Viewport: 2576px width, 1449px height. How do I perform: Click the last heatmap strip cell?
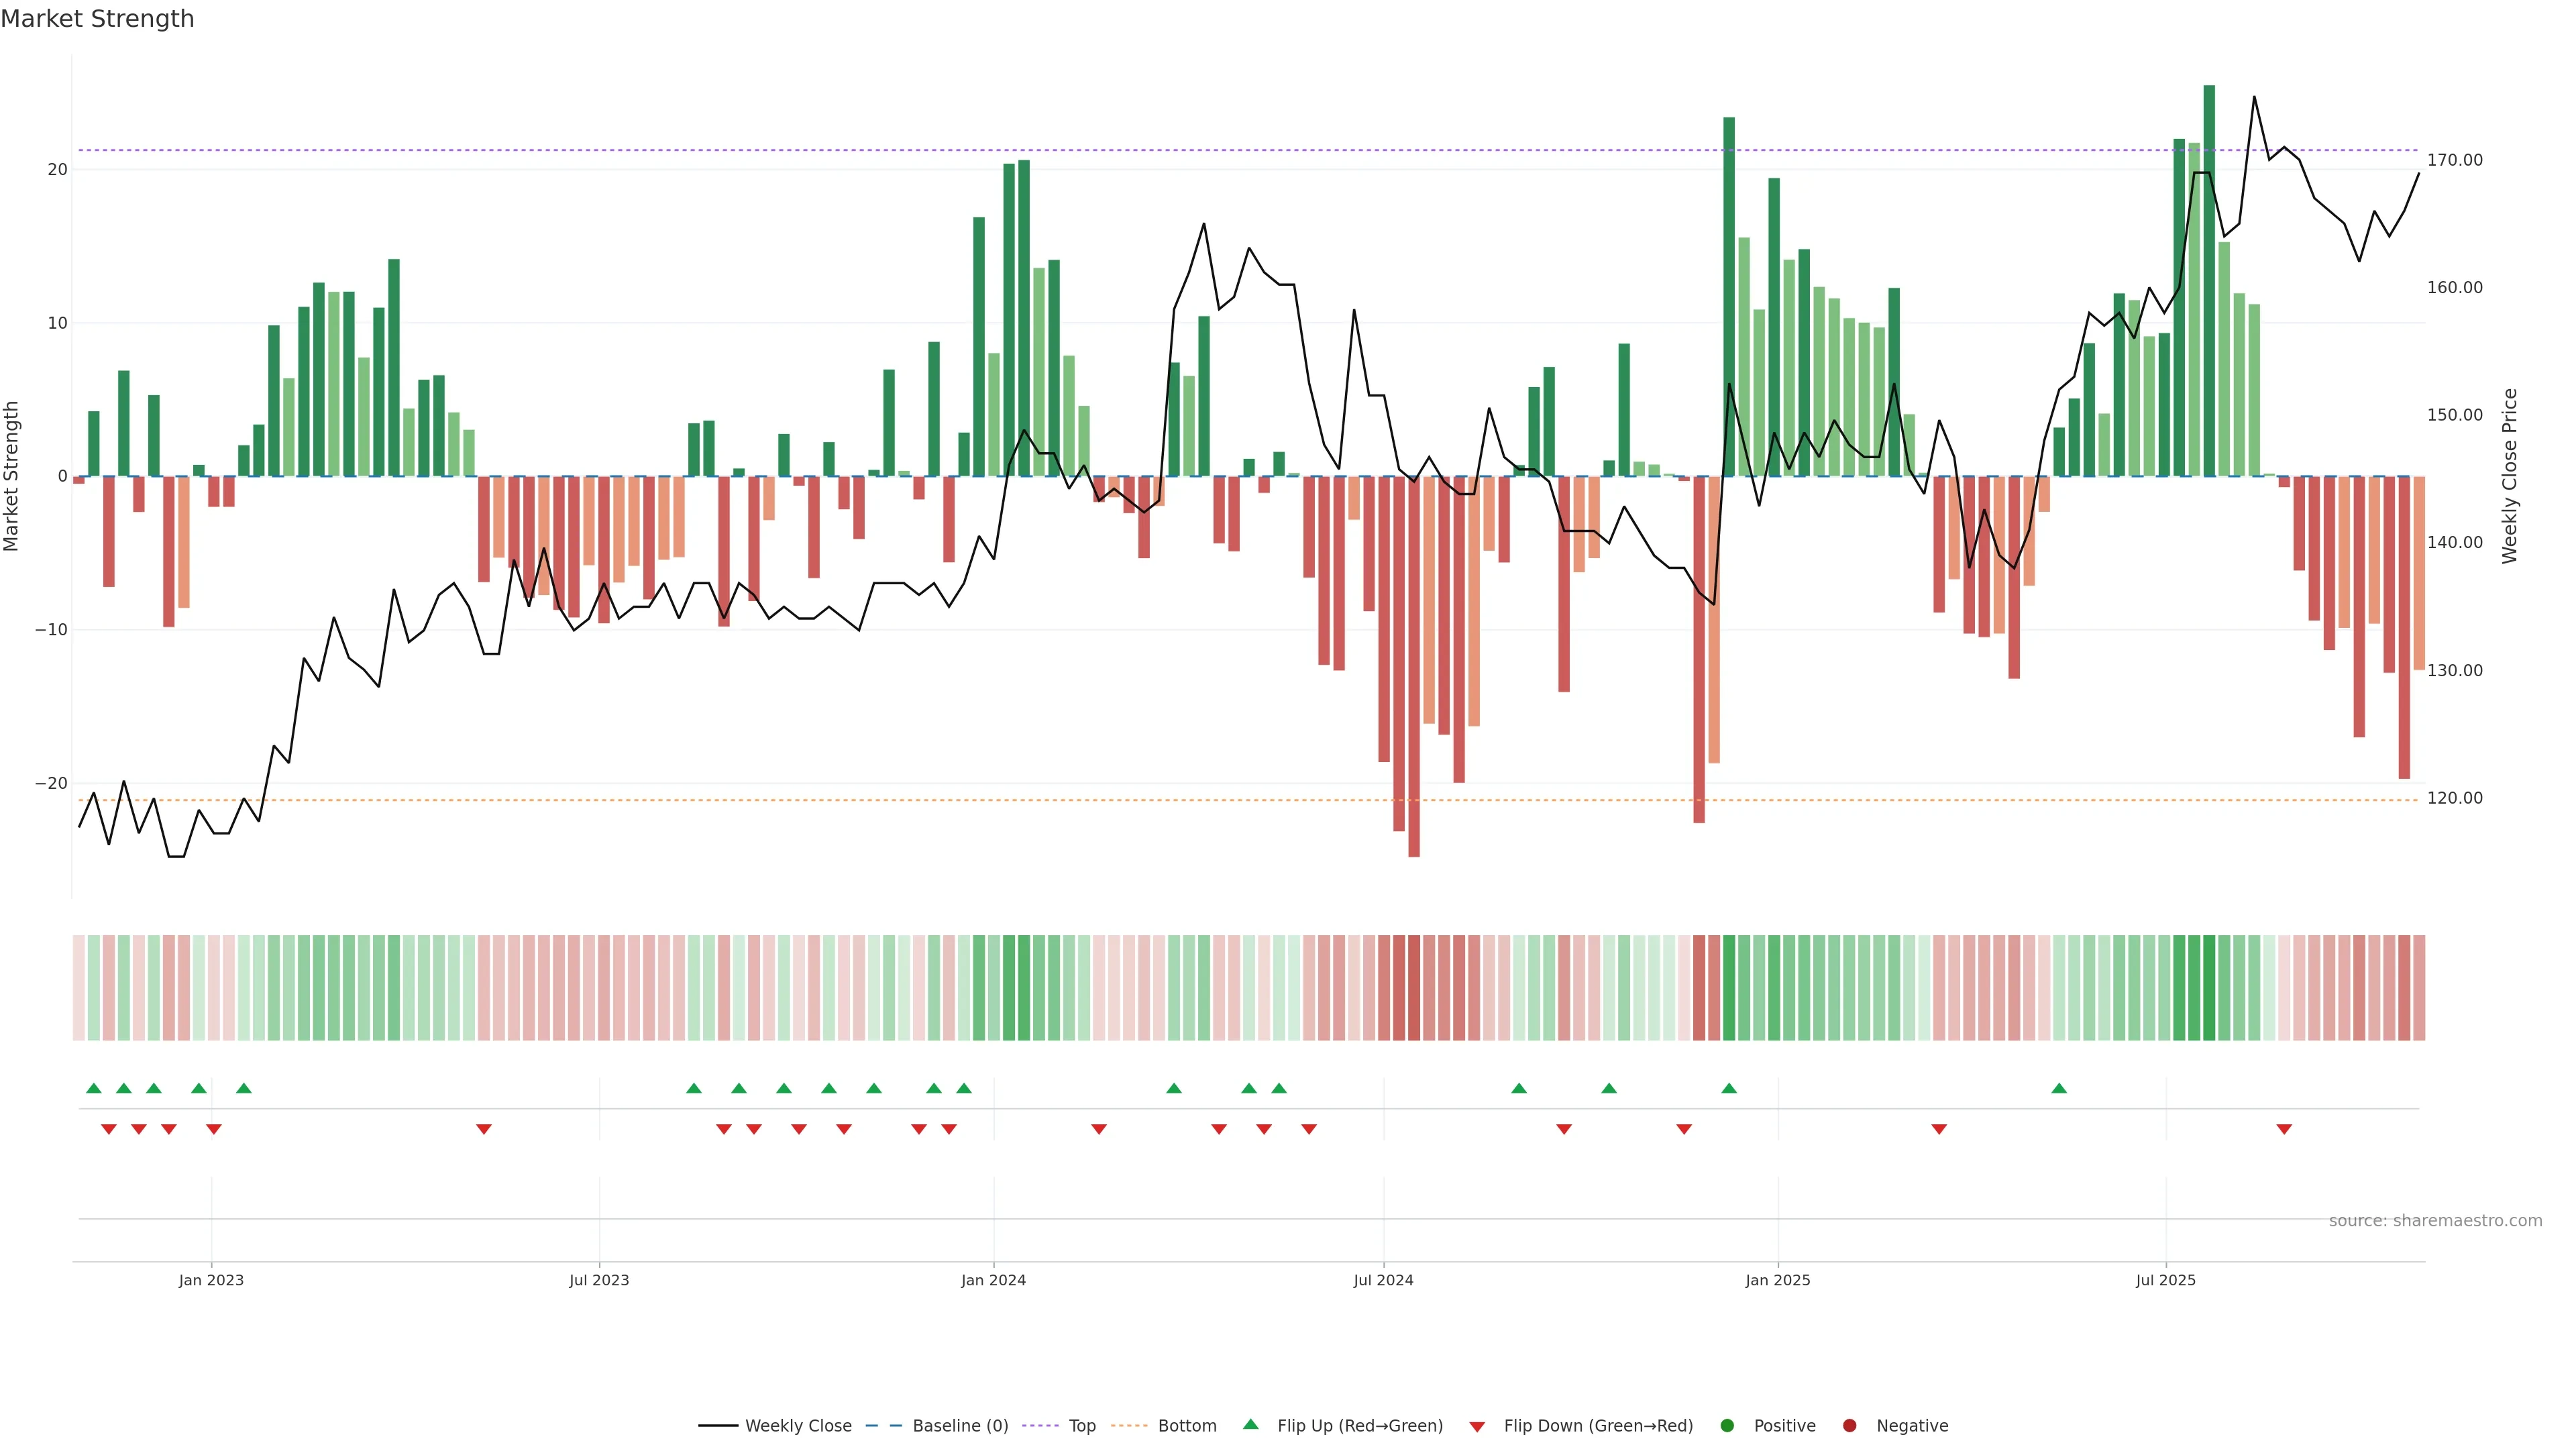pos(2419,988)
